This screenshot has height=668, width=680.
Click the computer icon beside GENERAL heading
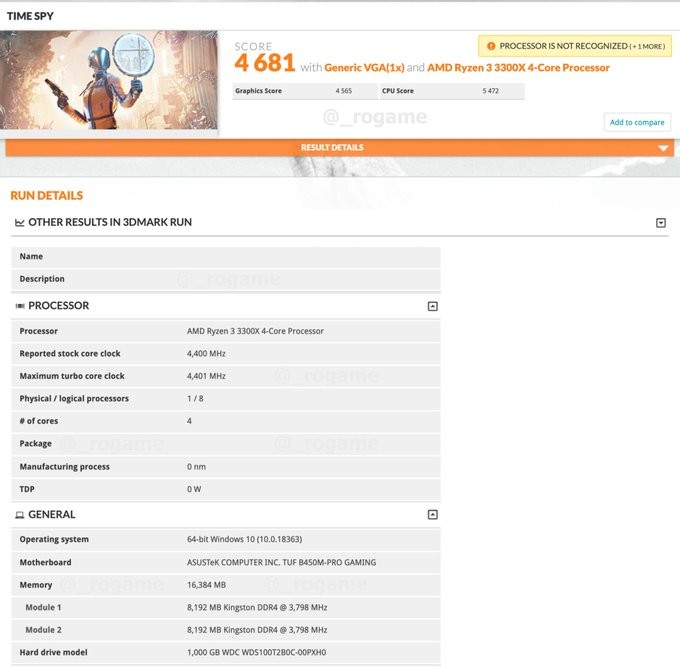(20, 515)
